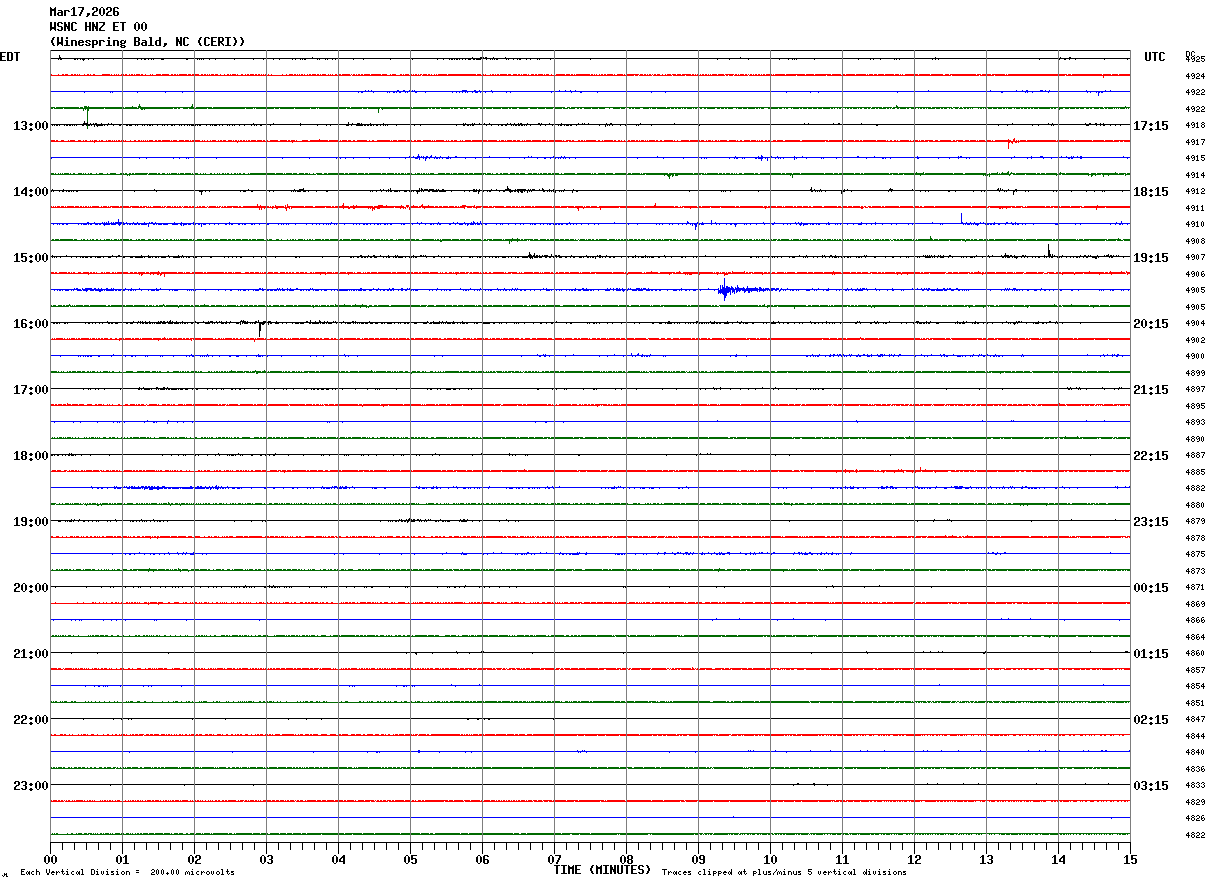Click the 17:15 UTC time label

coord(1151,126)
